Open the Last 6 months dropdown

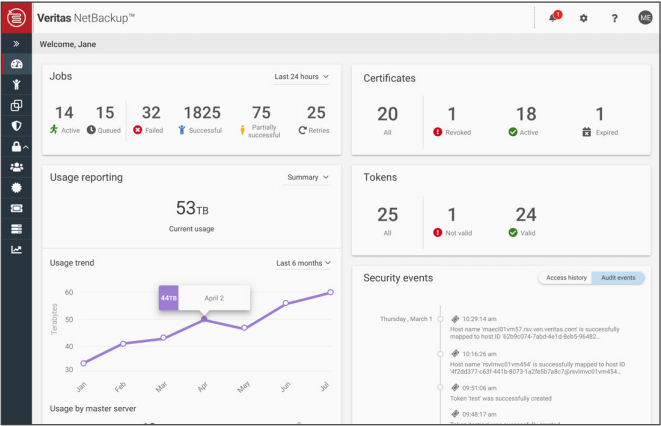[x=303, y=263]
